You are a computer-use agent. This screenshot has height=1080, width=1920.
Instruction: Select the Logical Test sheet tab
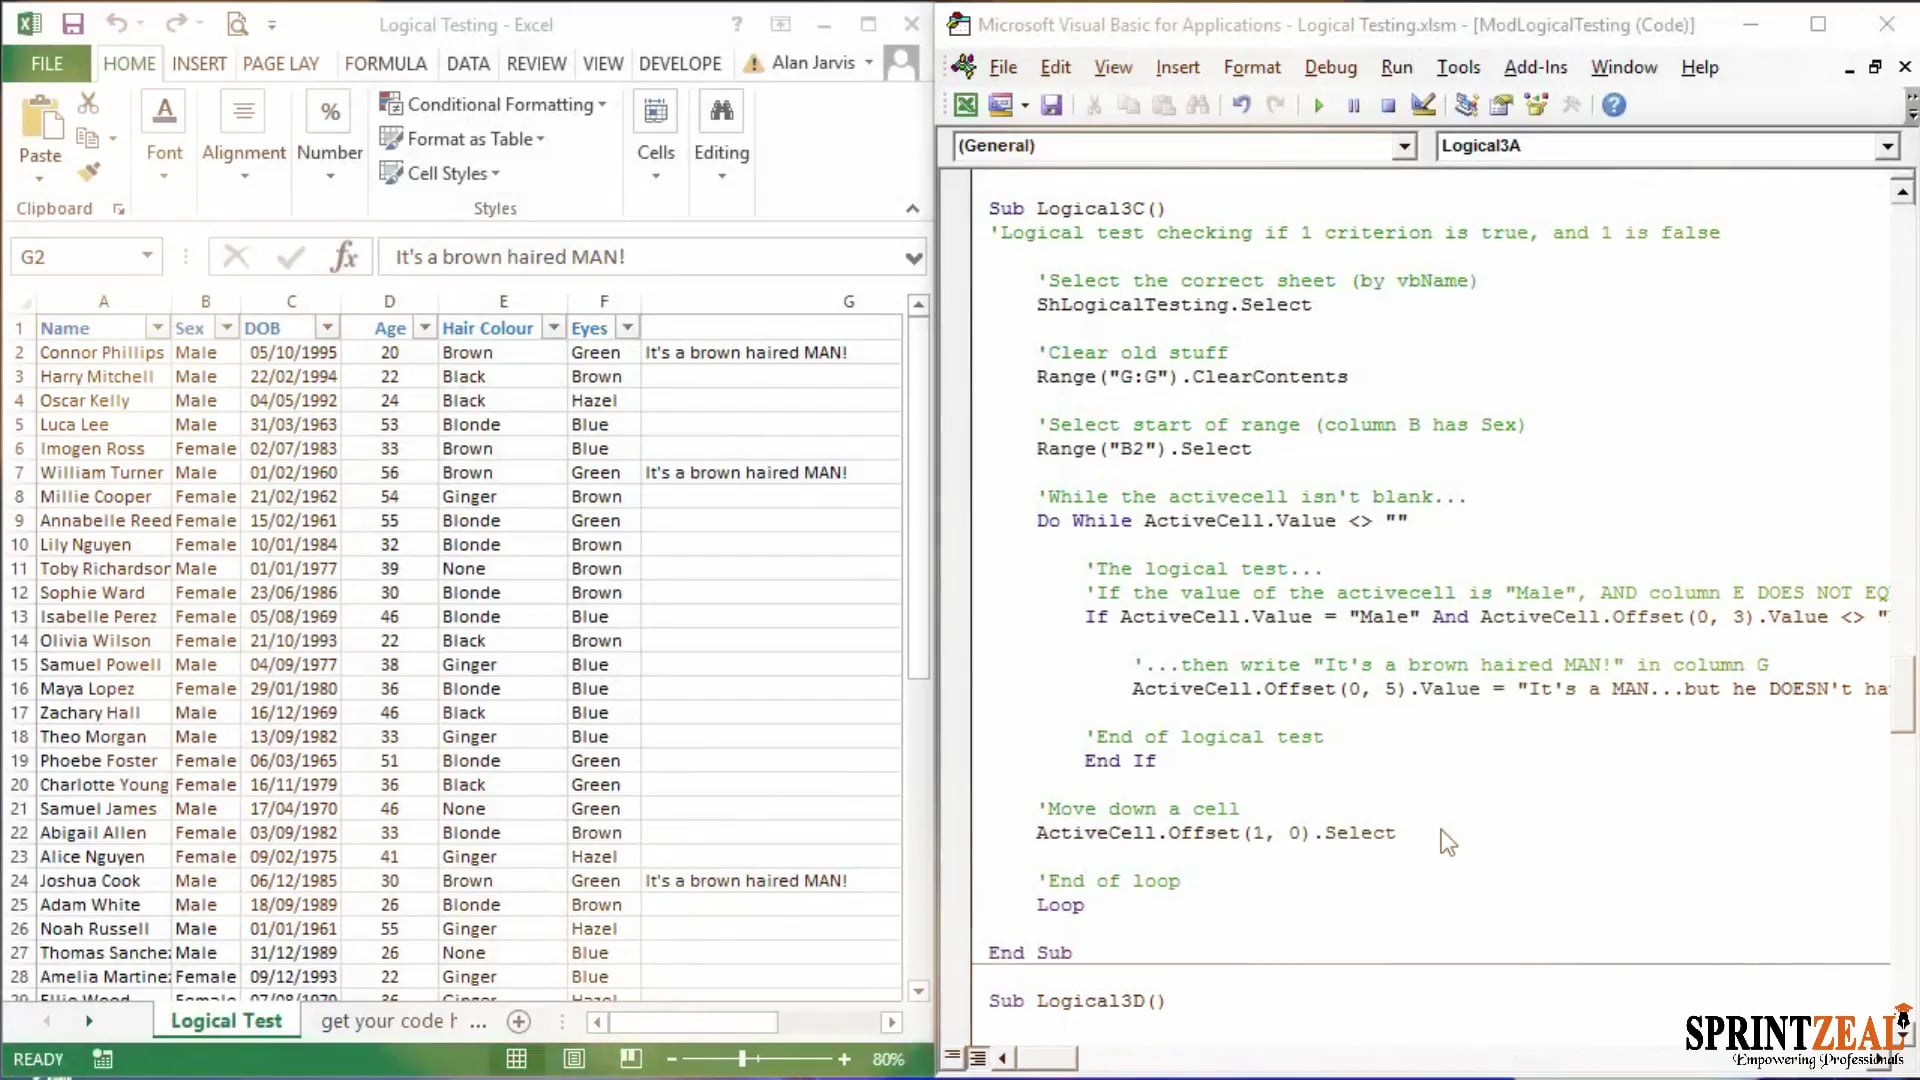(x=226, y=1021)
